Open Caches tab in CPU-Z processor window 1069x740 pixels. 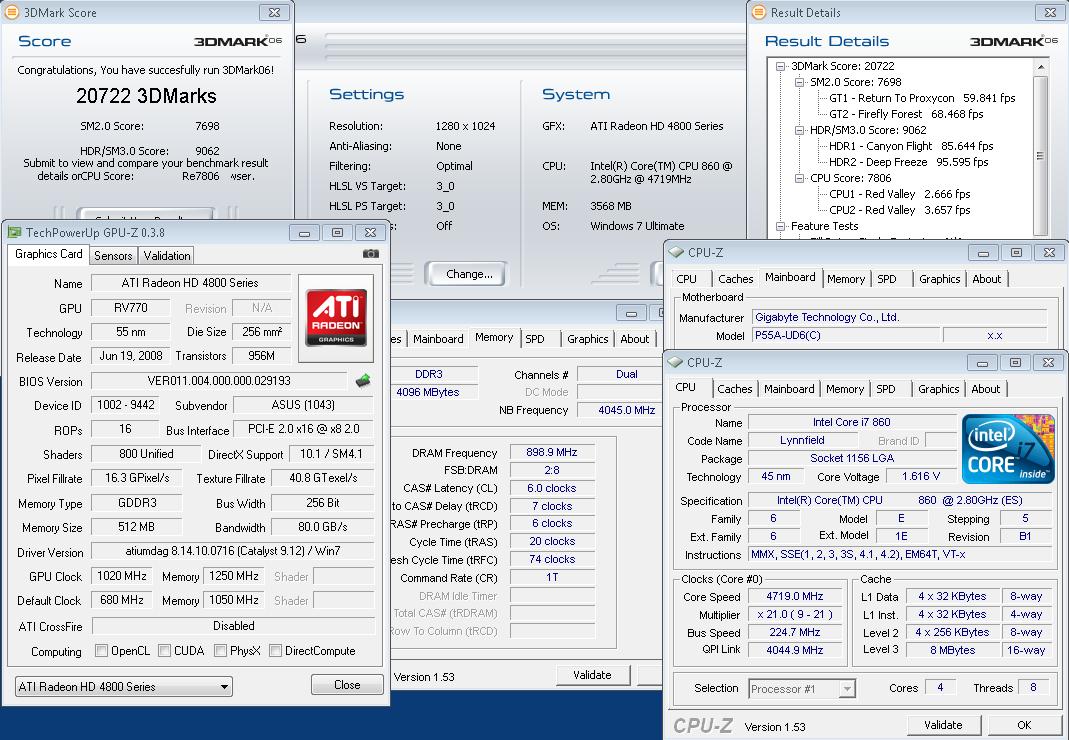(734, 389)
